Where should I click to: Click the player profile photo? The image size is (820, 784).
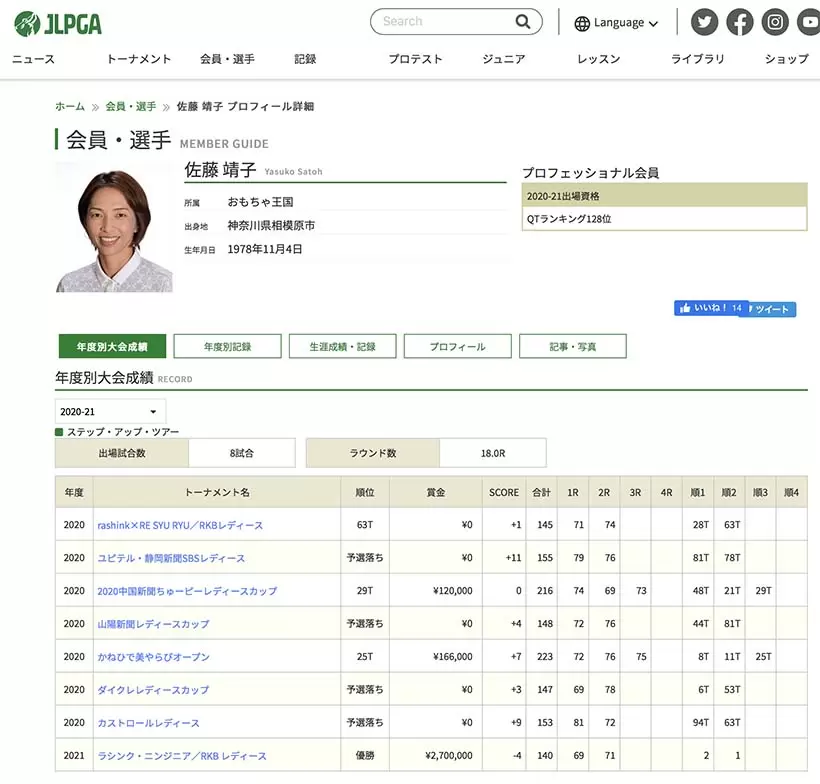114,228
